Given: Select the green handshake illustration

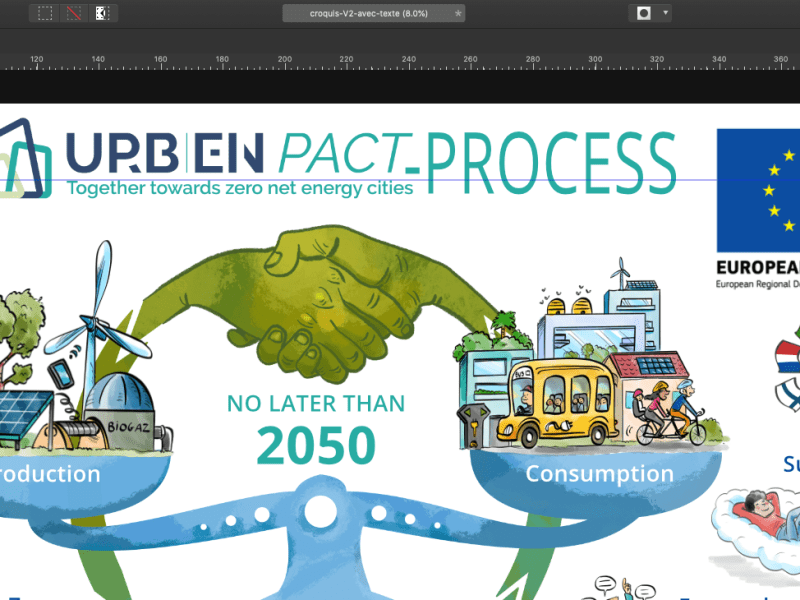Looking at the screenshot, I should coord(320,300).
